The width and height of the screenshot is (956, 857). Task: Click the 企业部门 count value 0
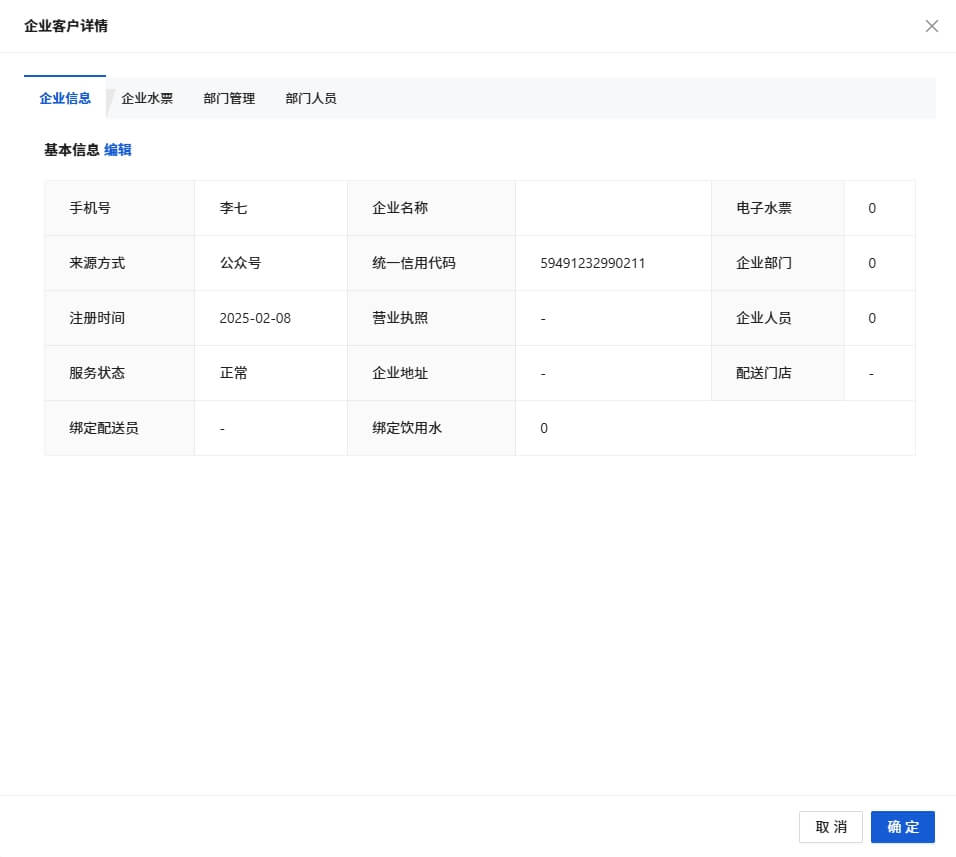click(872, 263)
